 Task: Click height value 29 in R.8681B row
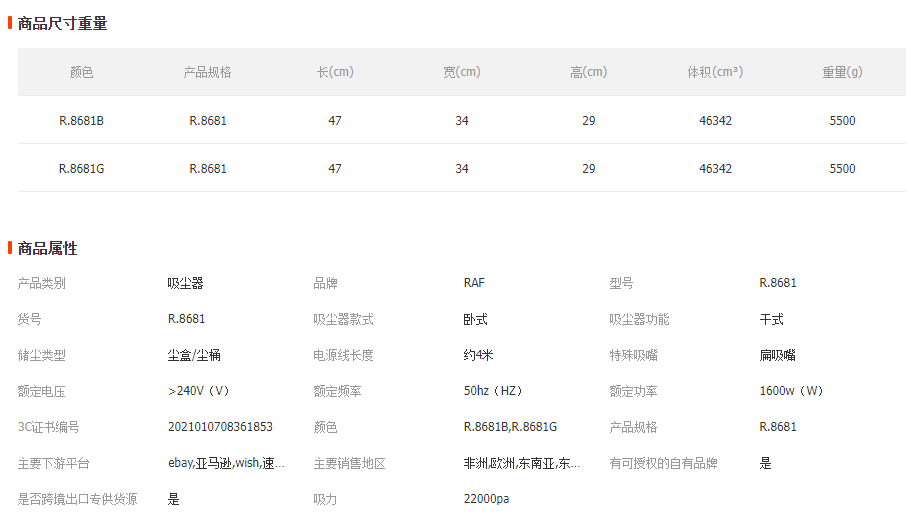[589, 121]
